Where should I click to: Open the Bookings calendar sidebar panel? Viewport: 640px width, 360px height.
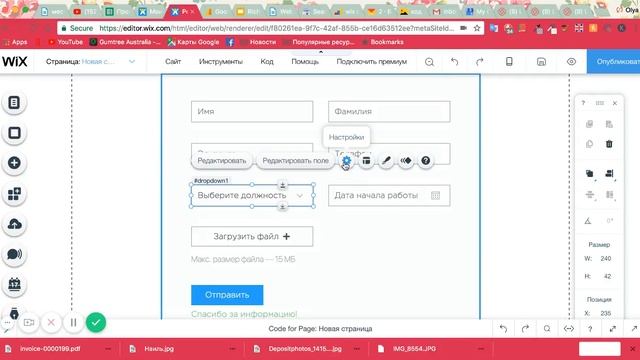click(14, 284)
